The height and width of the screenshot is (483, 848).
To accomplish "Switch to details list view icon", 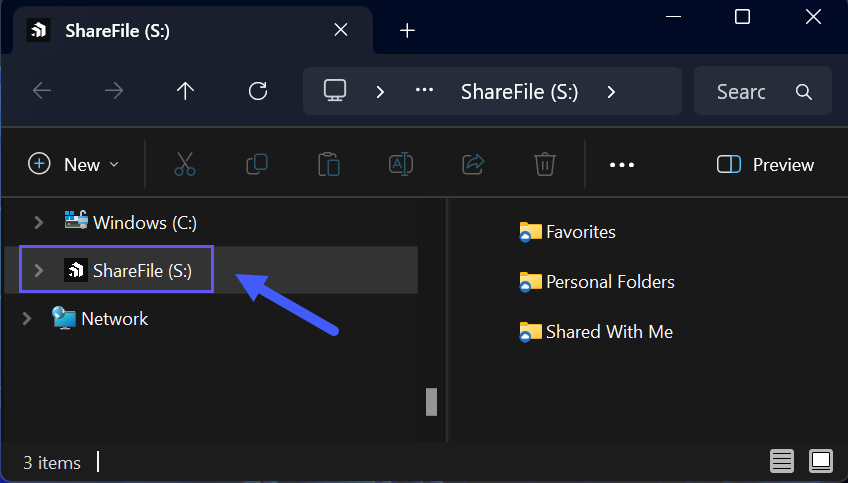I will [782, 461].
